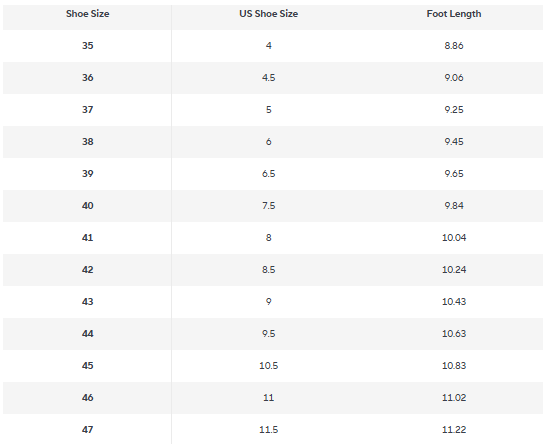Select shoe size 36 cell
Viewport: 544px width, 444px height.
coord(87,78)
